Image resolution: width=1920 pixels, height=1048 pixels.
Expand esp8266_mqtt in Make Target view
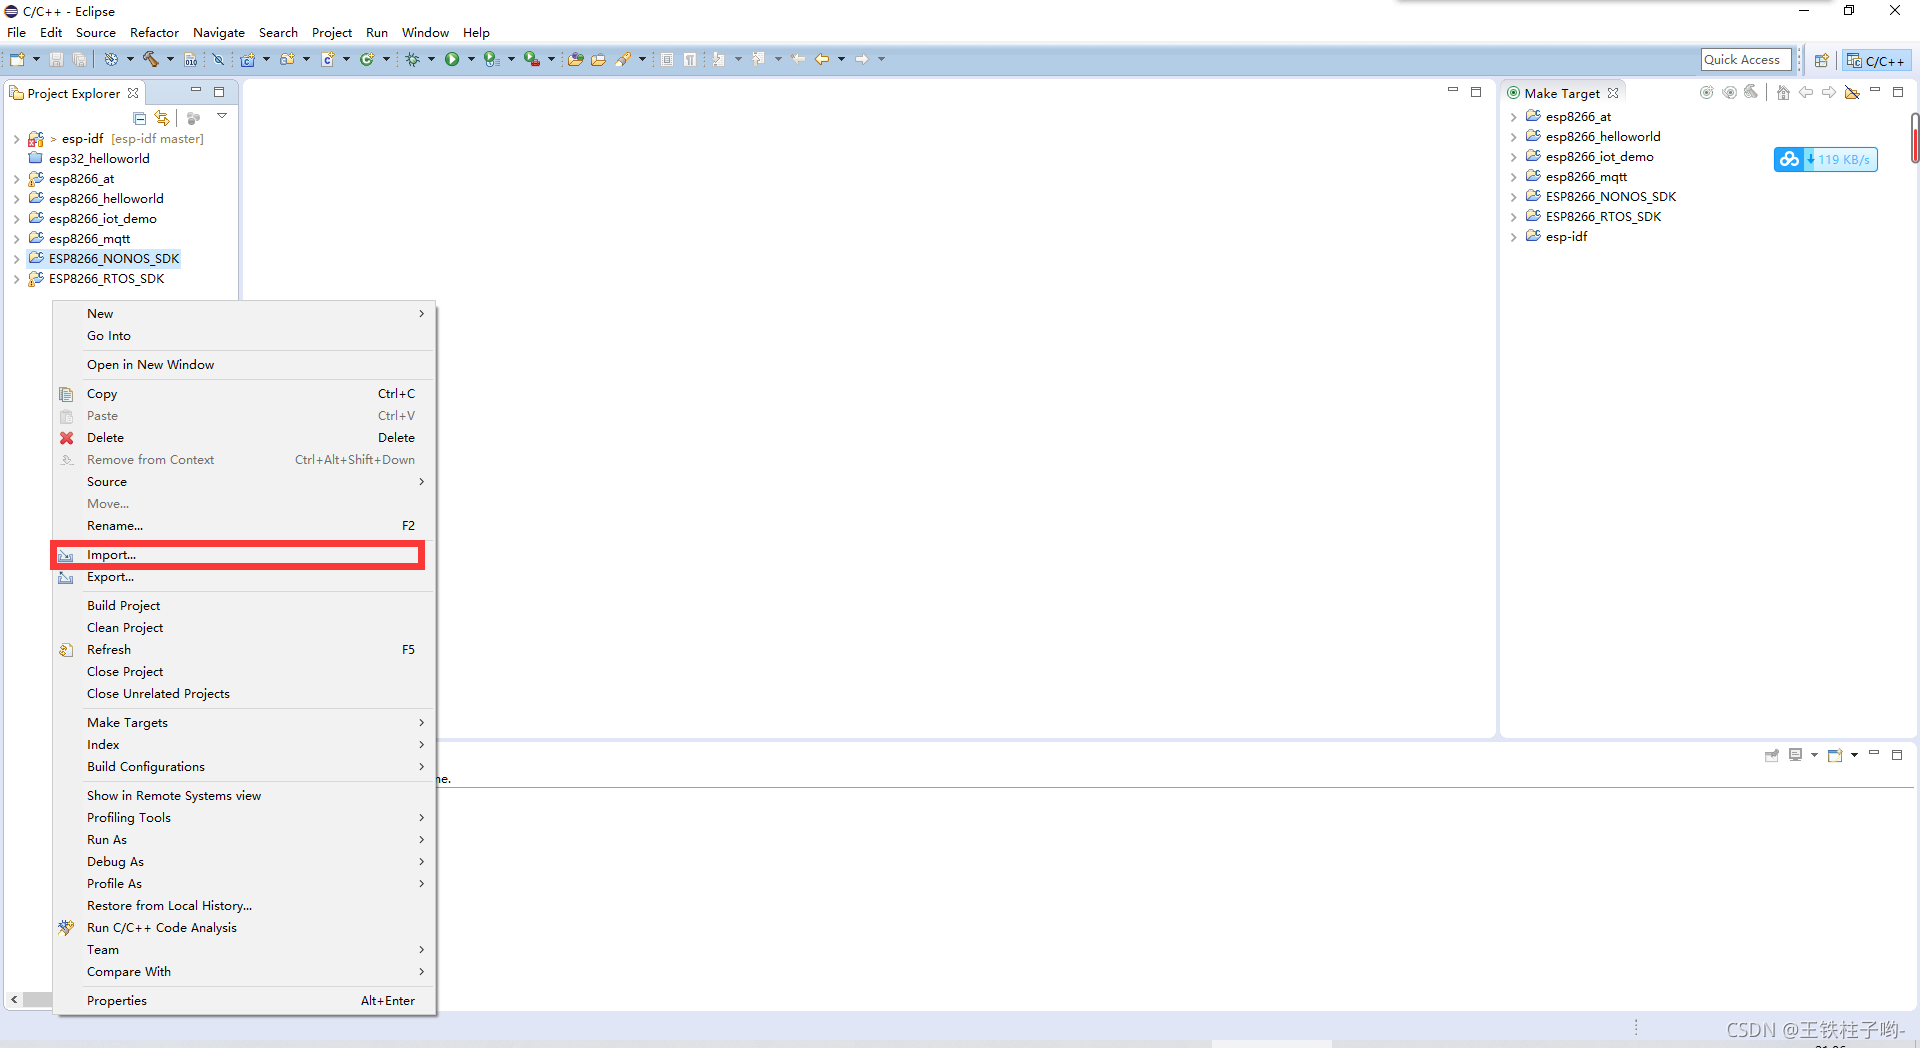point(1513,177)
